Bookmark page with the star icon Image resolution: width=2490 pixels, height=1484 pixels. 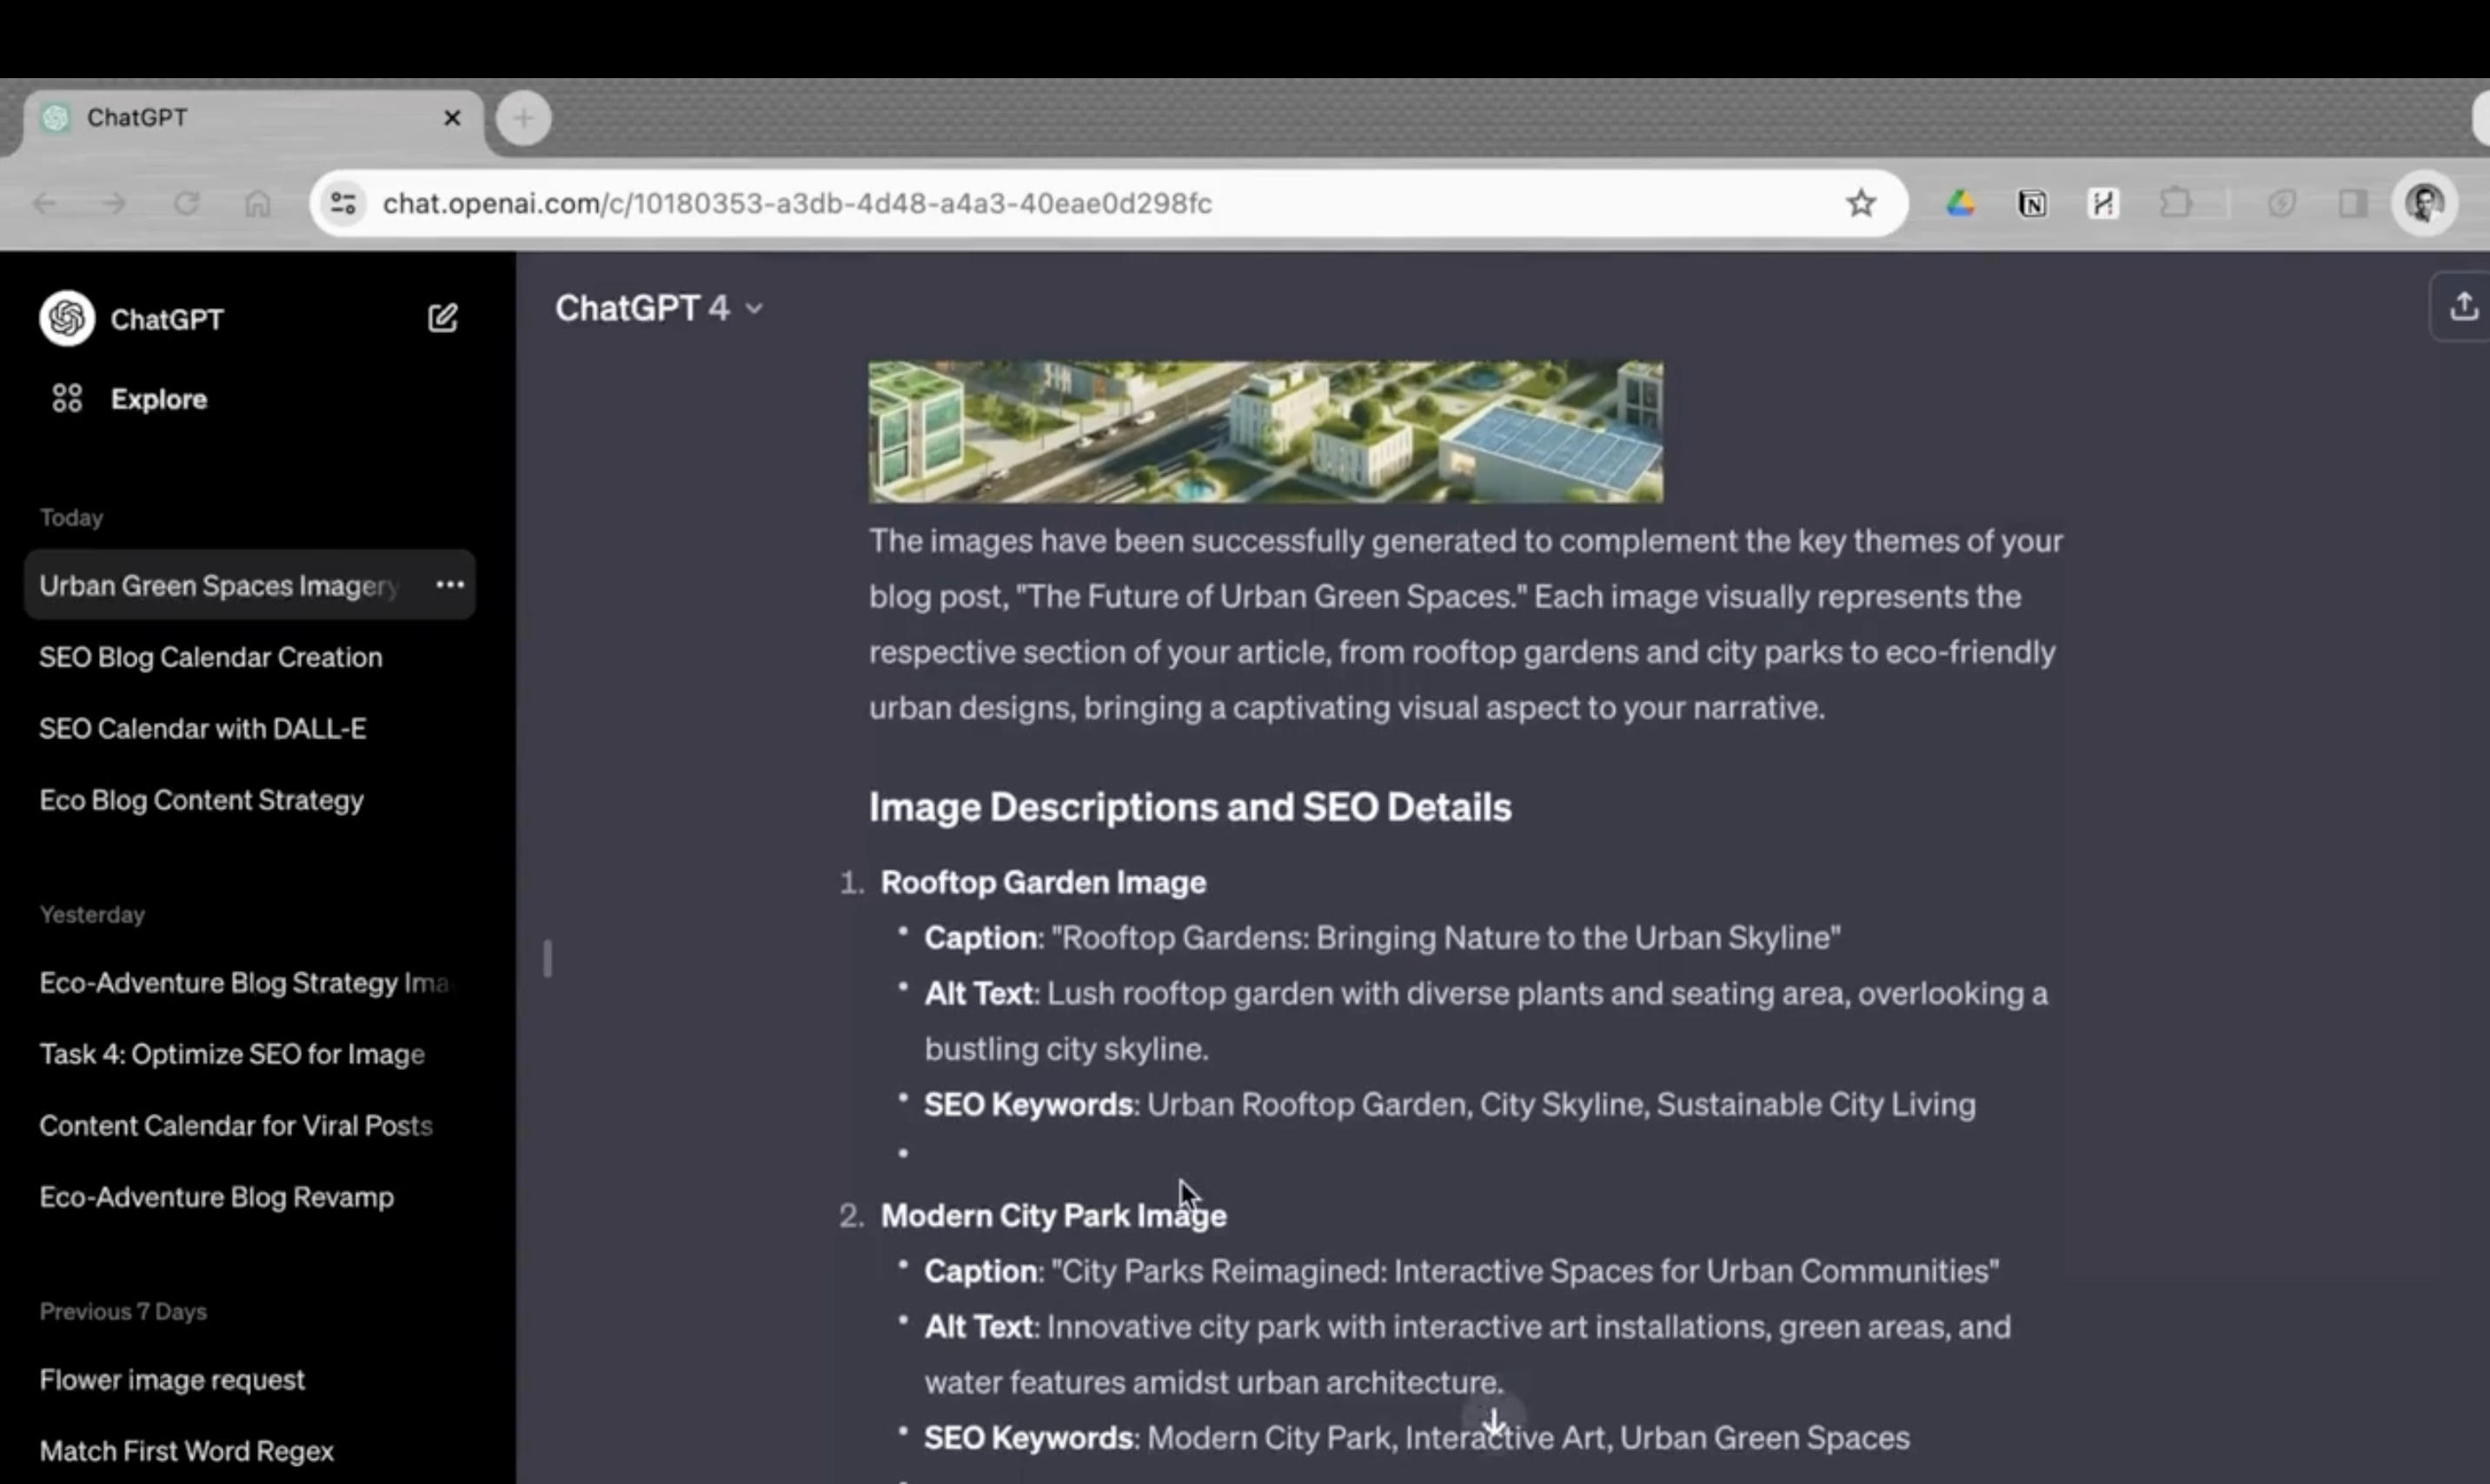click(1860, 203)
